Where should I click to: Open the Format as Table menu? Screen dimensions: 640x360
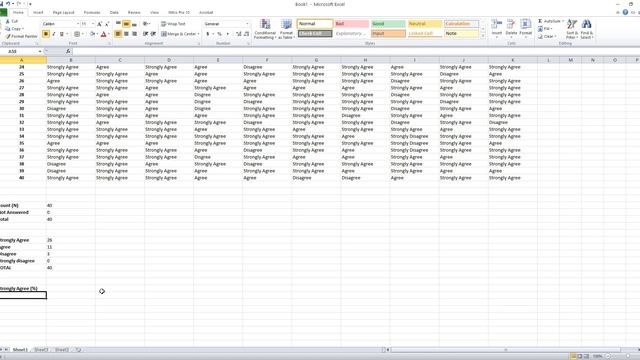(x=286, y=29)
